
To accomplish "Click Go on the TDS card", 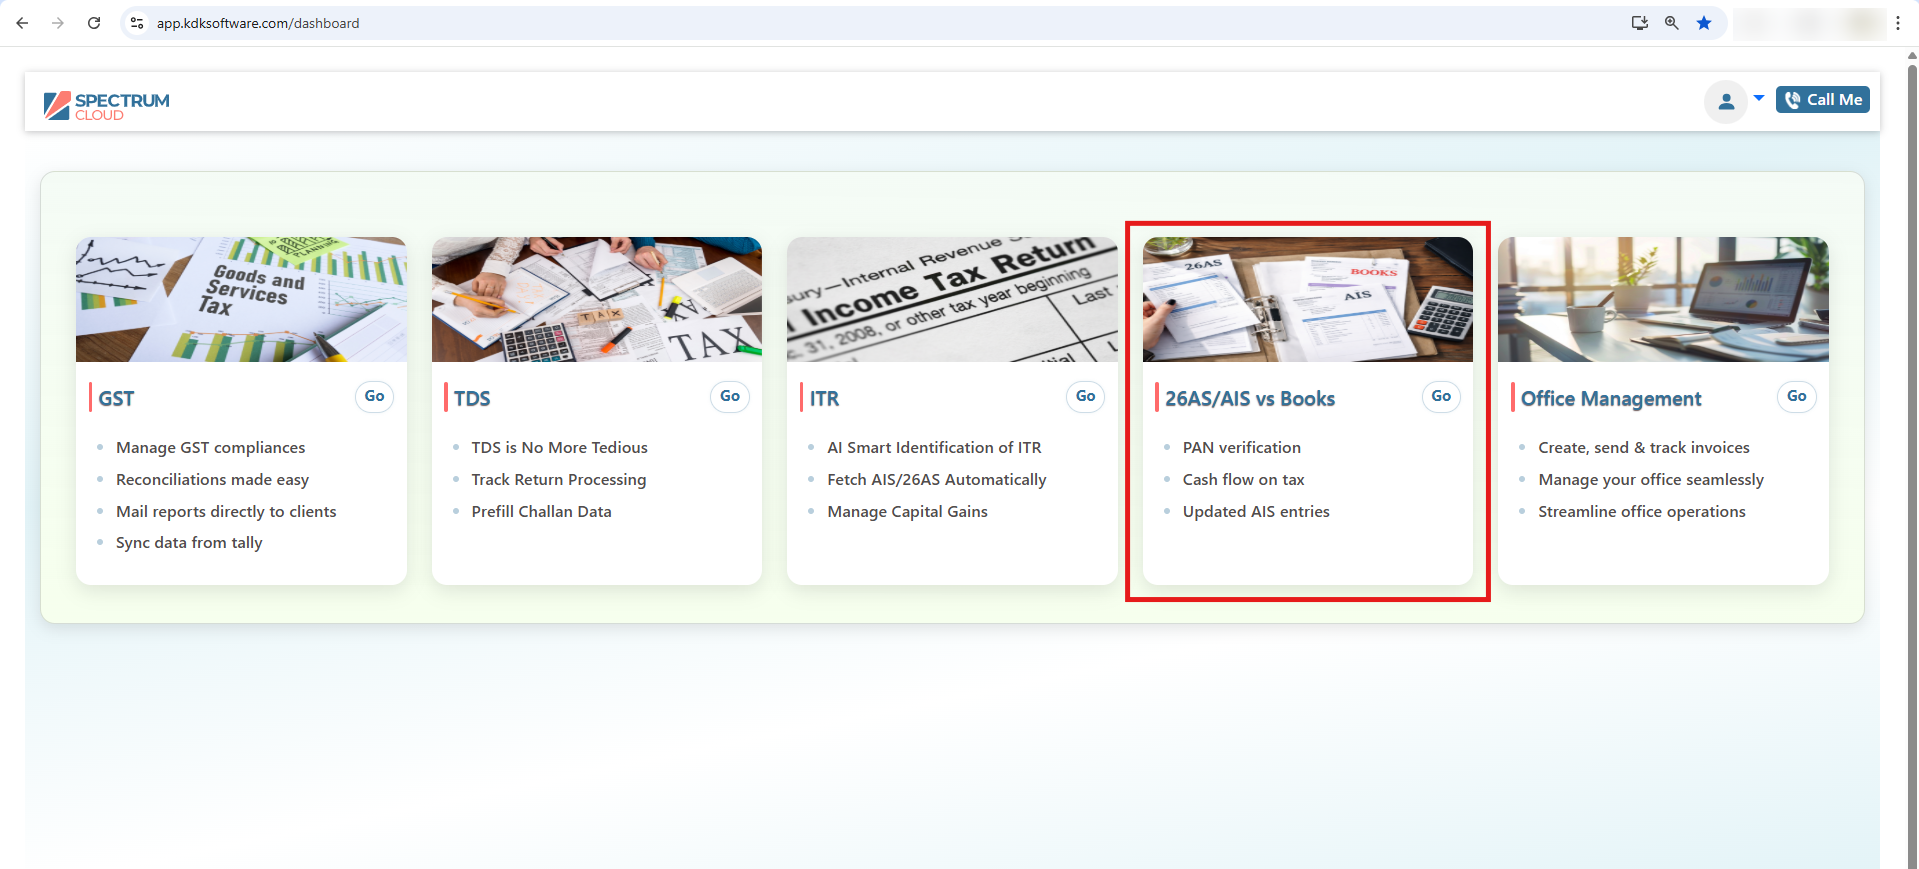I will click(x=730, y=397).
